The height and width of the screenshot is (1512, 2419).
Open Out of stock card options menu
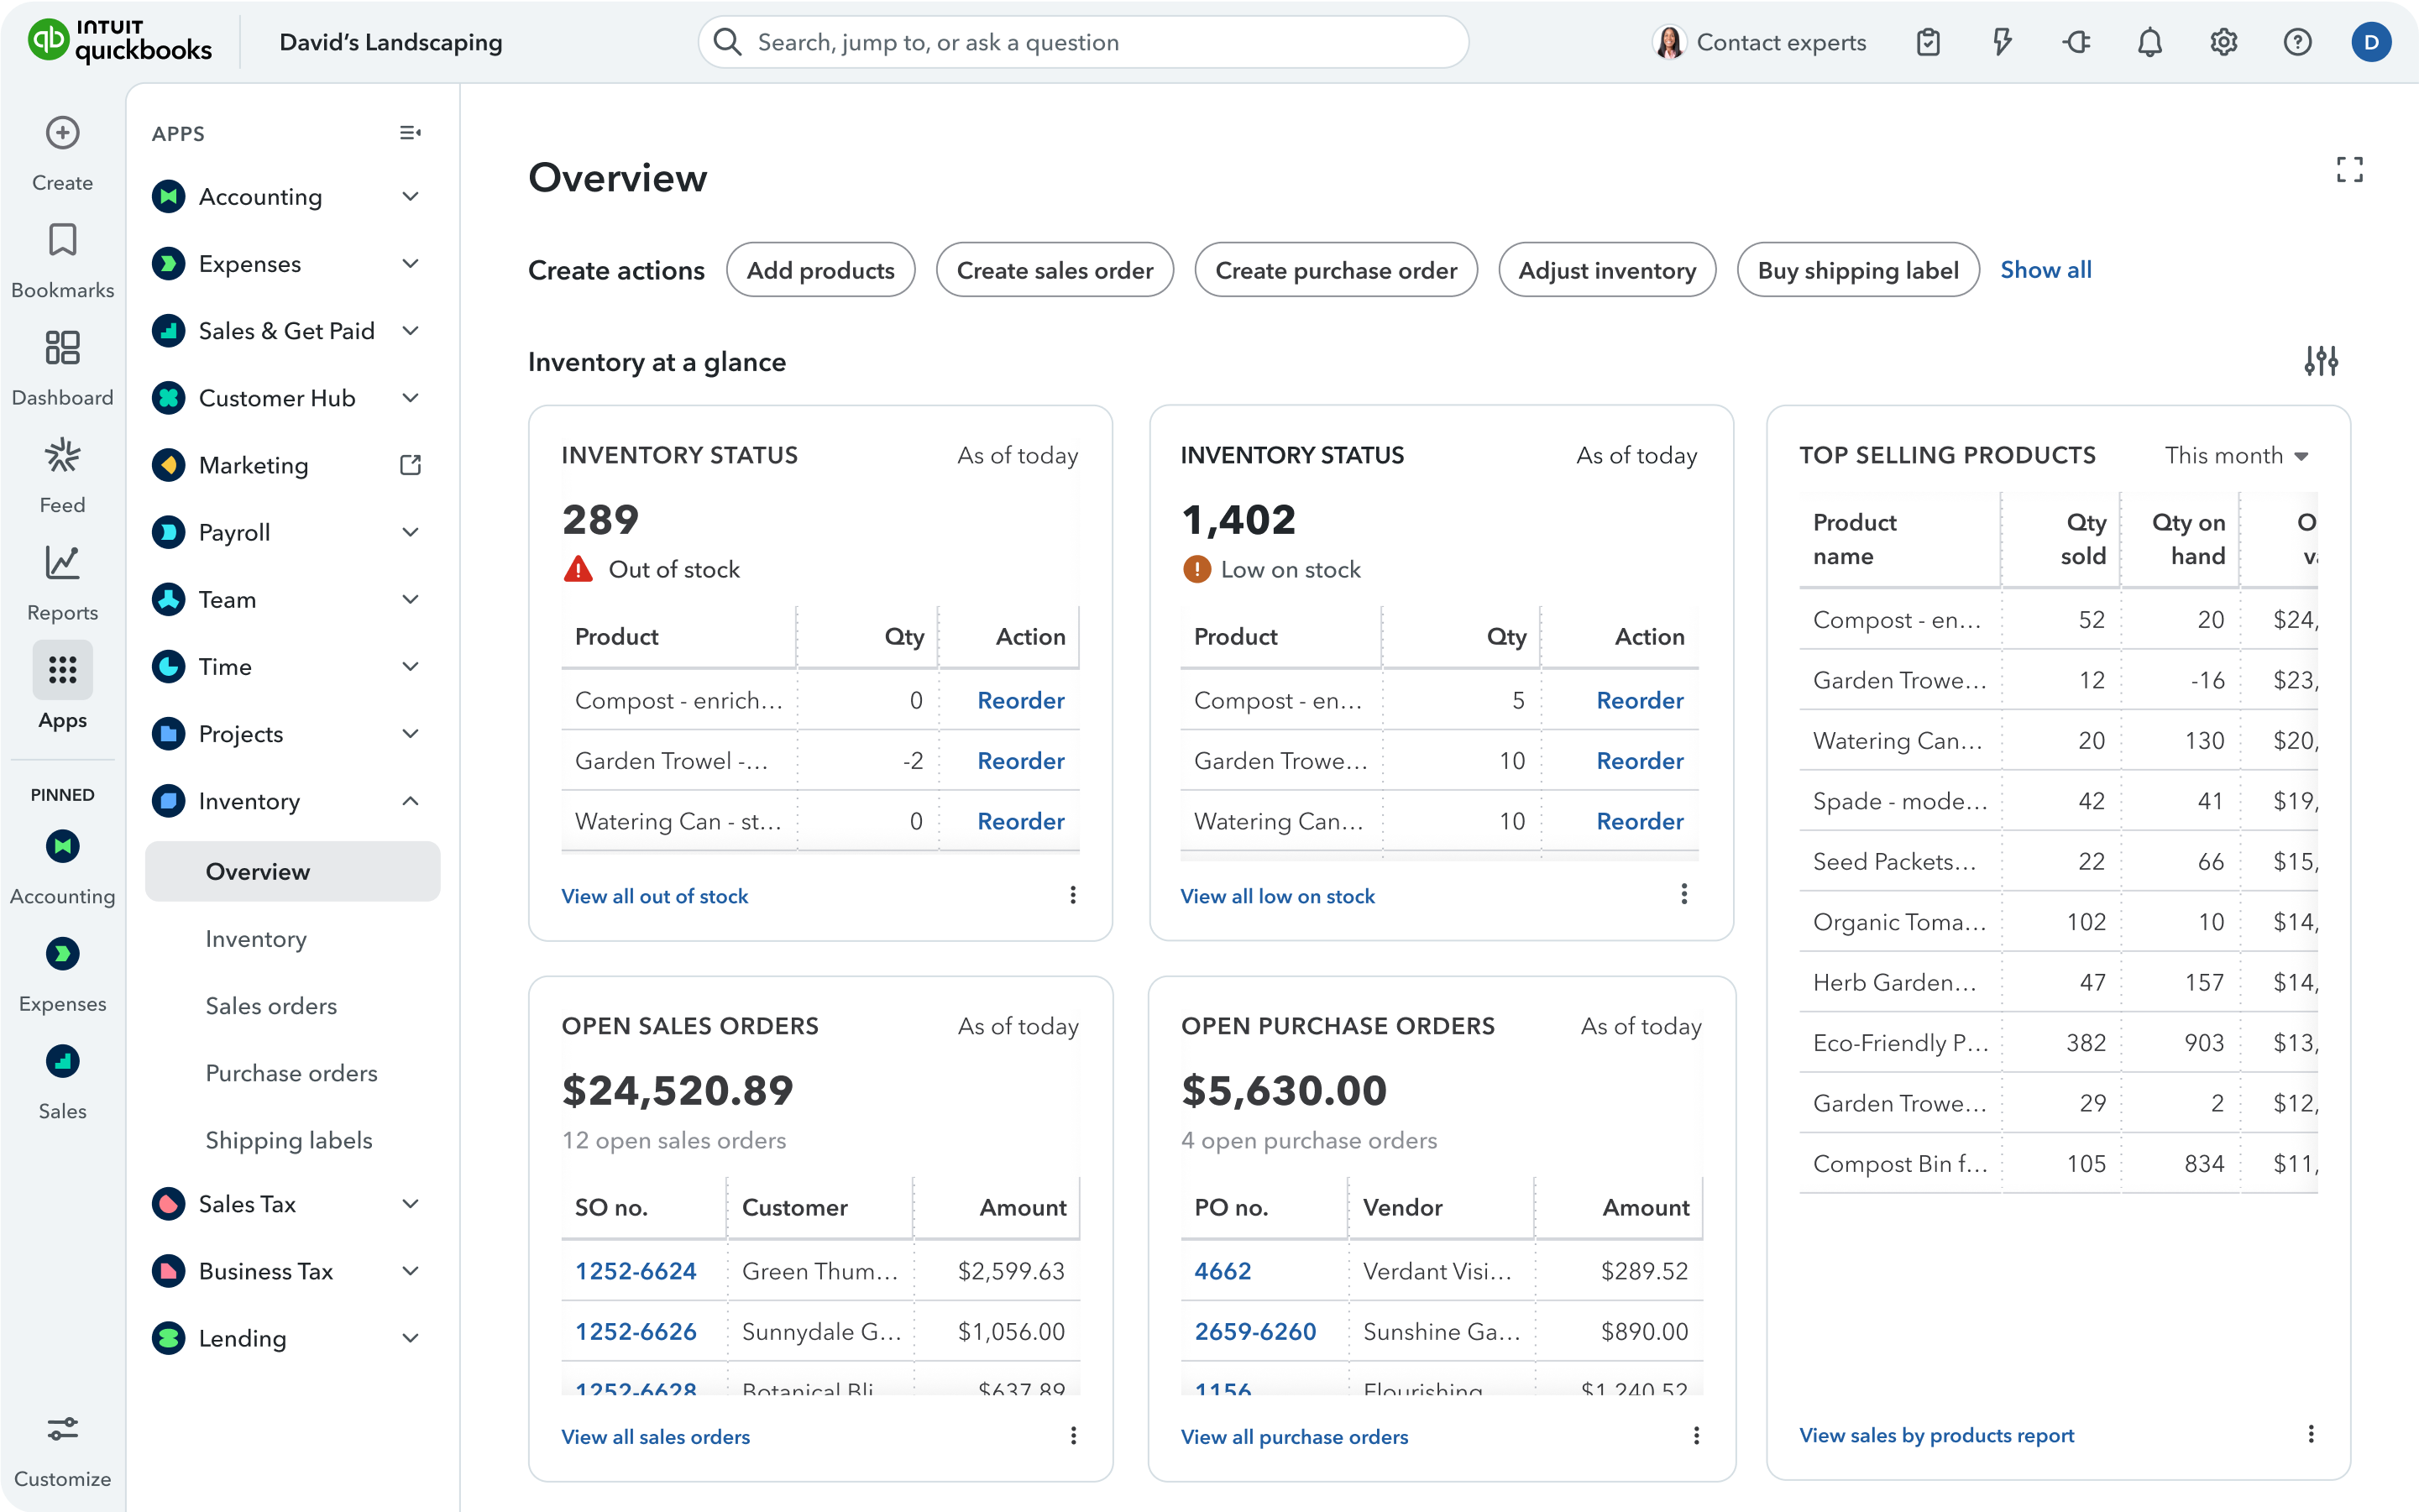[x=1073, y=895]
